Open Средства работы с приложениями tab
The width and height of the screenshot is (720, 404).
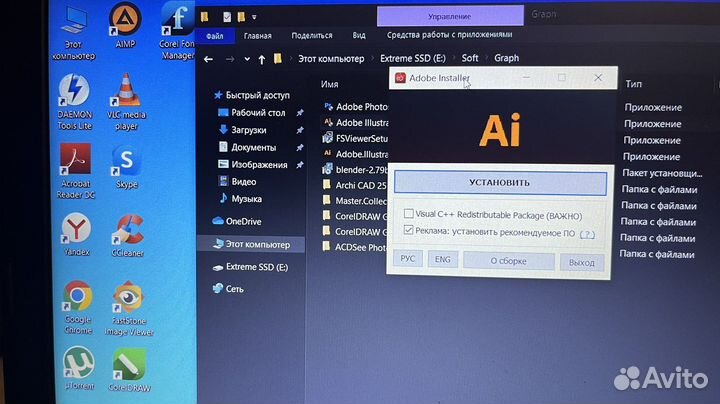tap(449, 35)
